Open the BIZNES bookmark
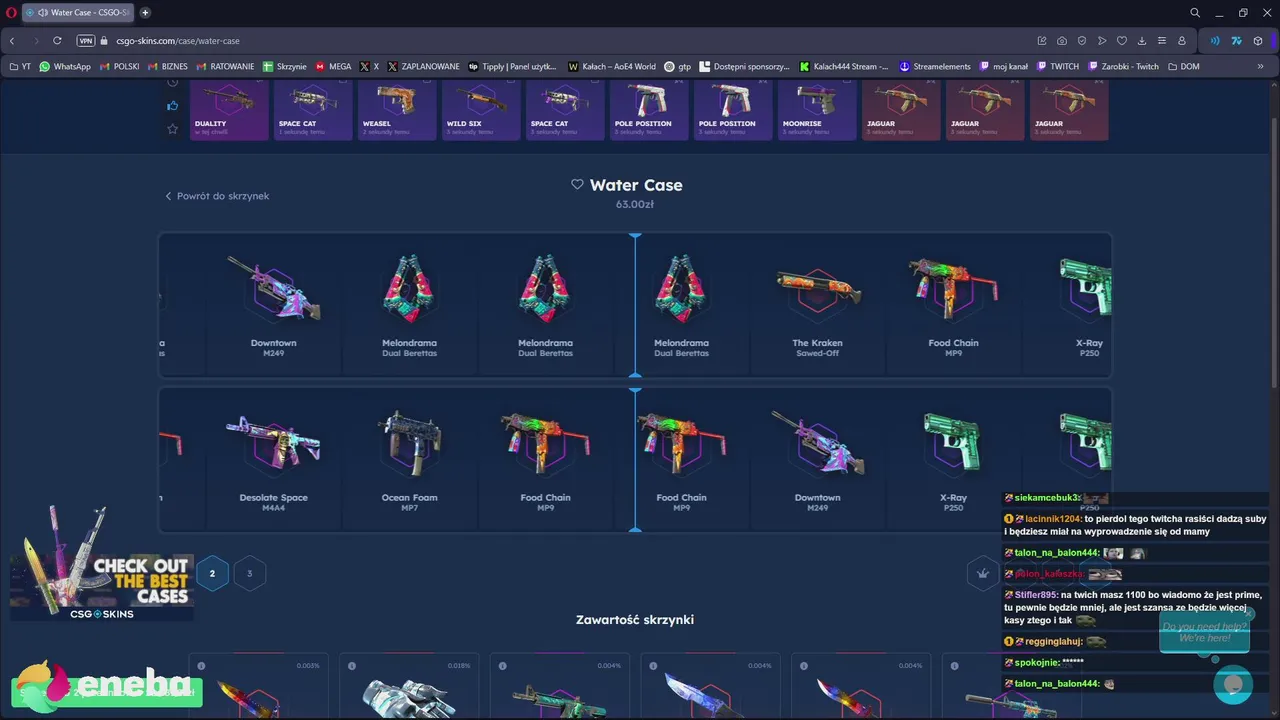The width and height of the screenshot is (1280, 720). [168, 66]
